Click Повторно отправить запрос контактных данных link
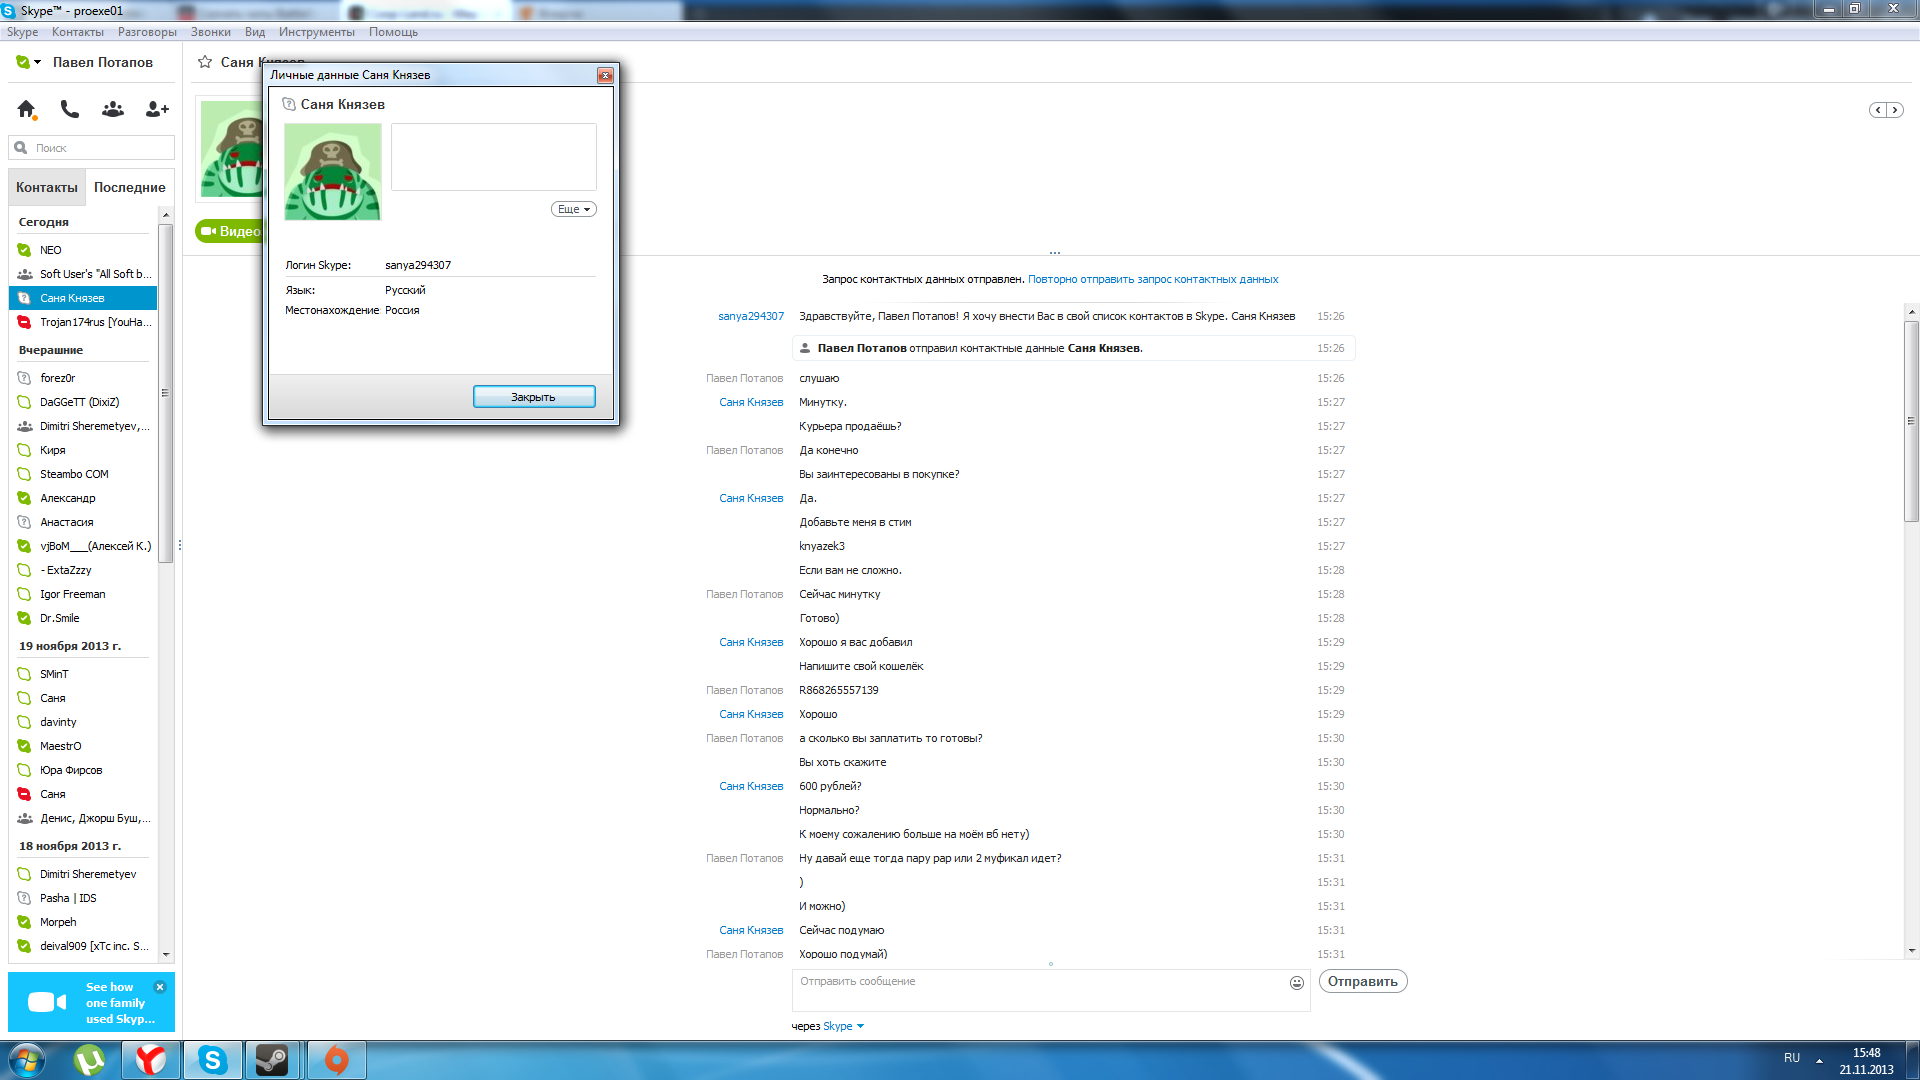The width and height of the screenshot is (1920, 1080). (1153, 279)
